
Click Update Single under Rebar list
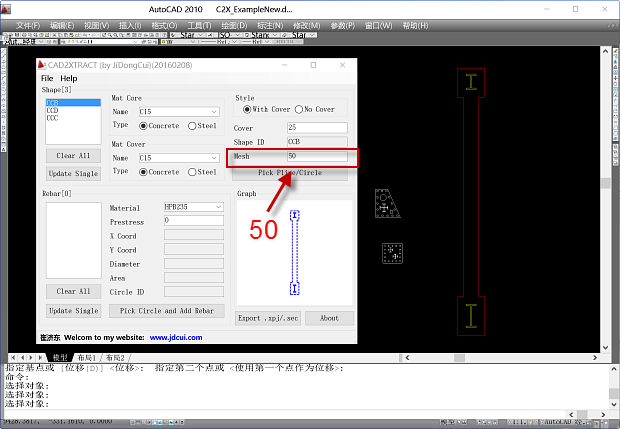73,311
